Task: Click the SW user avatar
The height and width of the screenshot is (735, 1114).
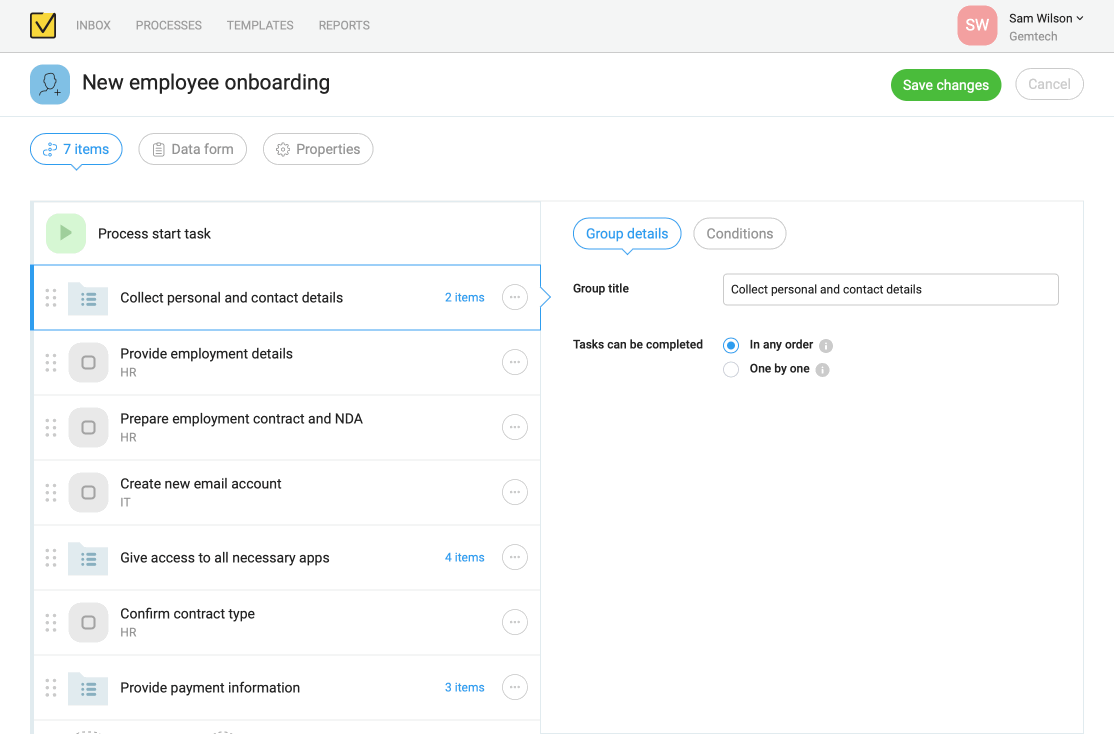Action: point(977,26)
